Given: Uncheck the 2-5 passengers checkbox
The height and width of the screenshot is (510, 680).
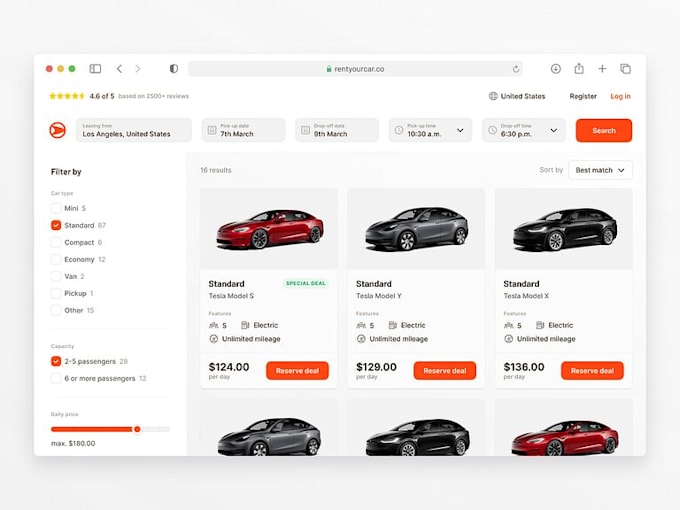Looking at the screenshot, I should (x=56, y=361).
